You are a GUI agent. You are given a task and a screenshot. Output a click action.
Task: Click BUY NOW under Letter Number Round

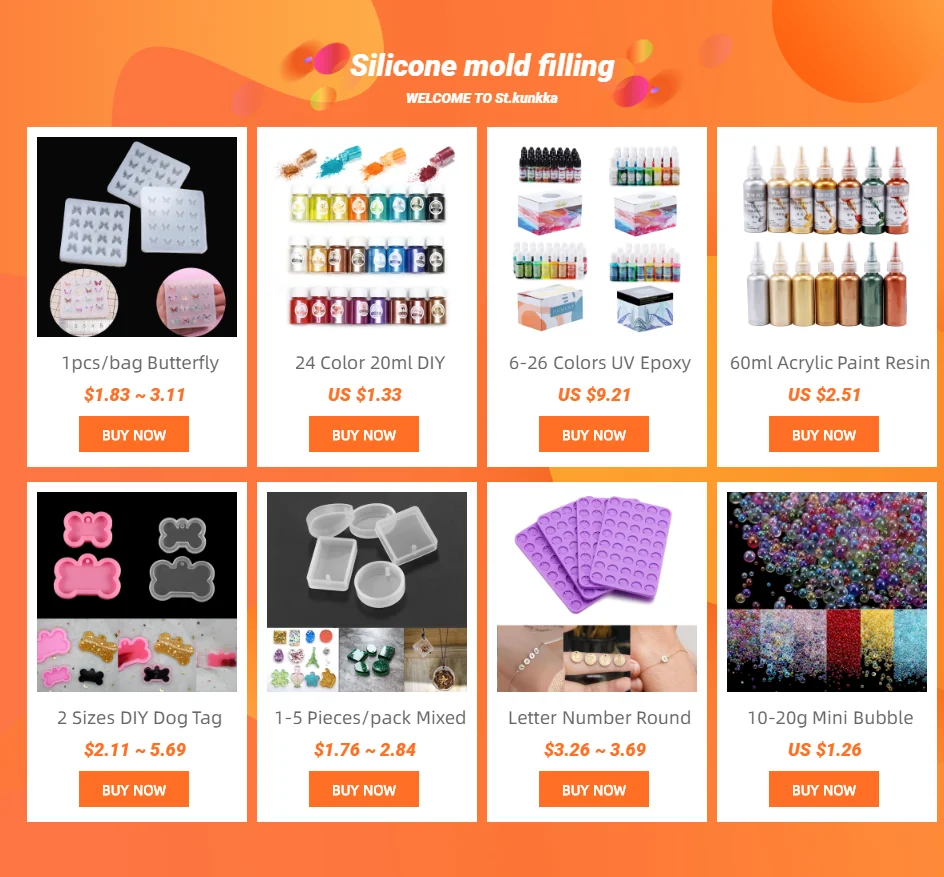pyautogui.click(x=594, y=789)
